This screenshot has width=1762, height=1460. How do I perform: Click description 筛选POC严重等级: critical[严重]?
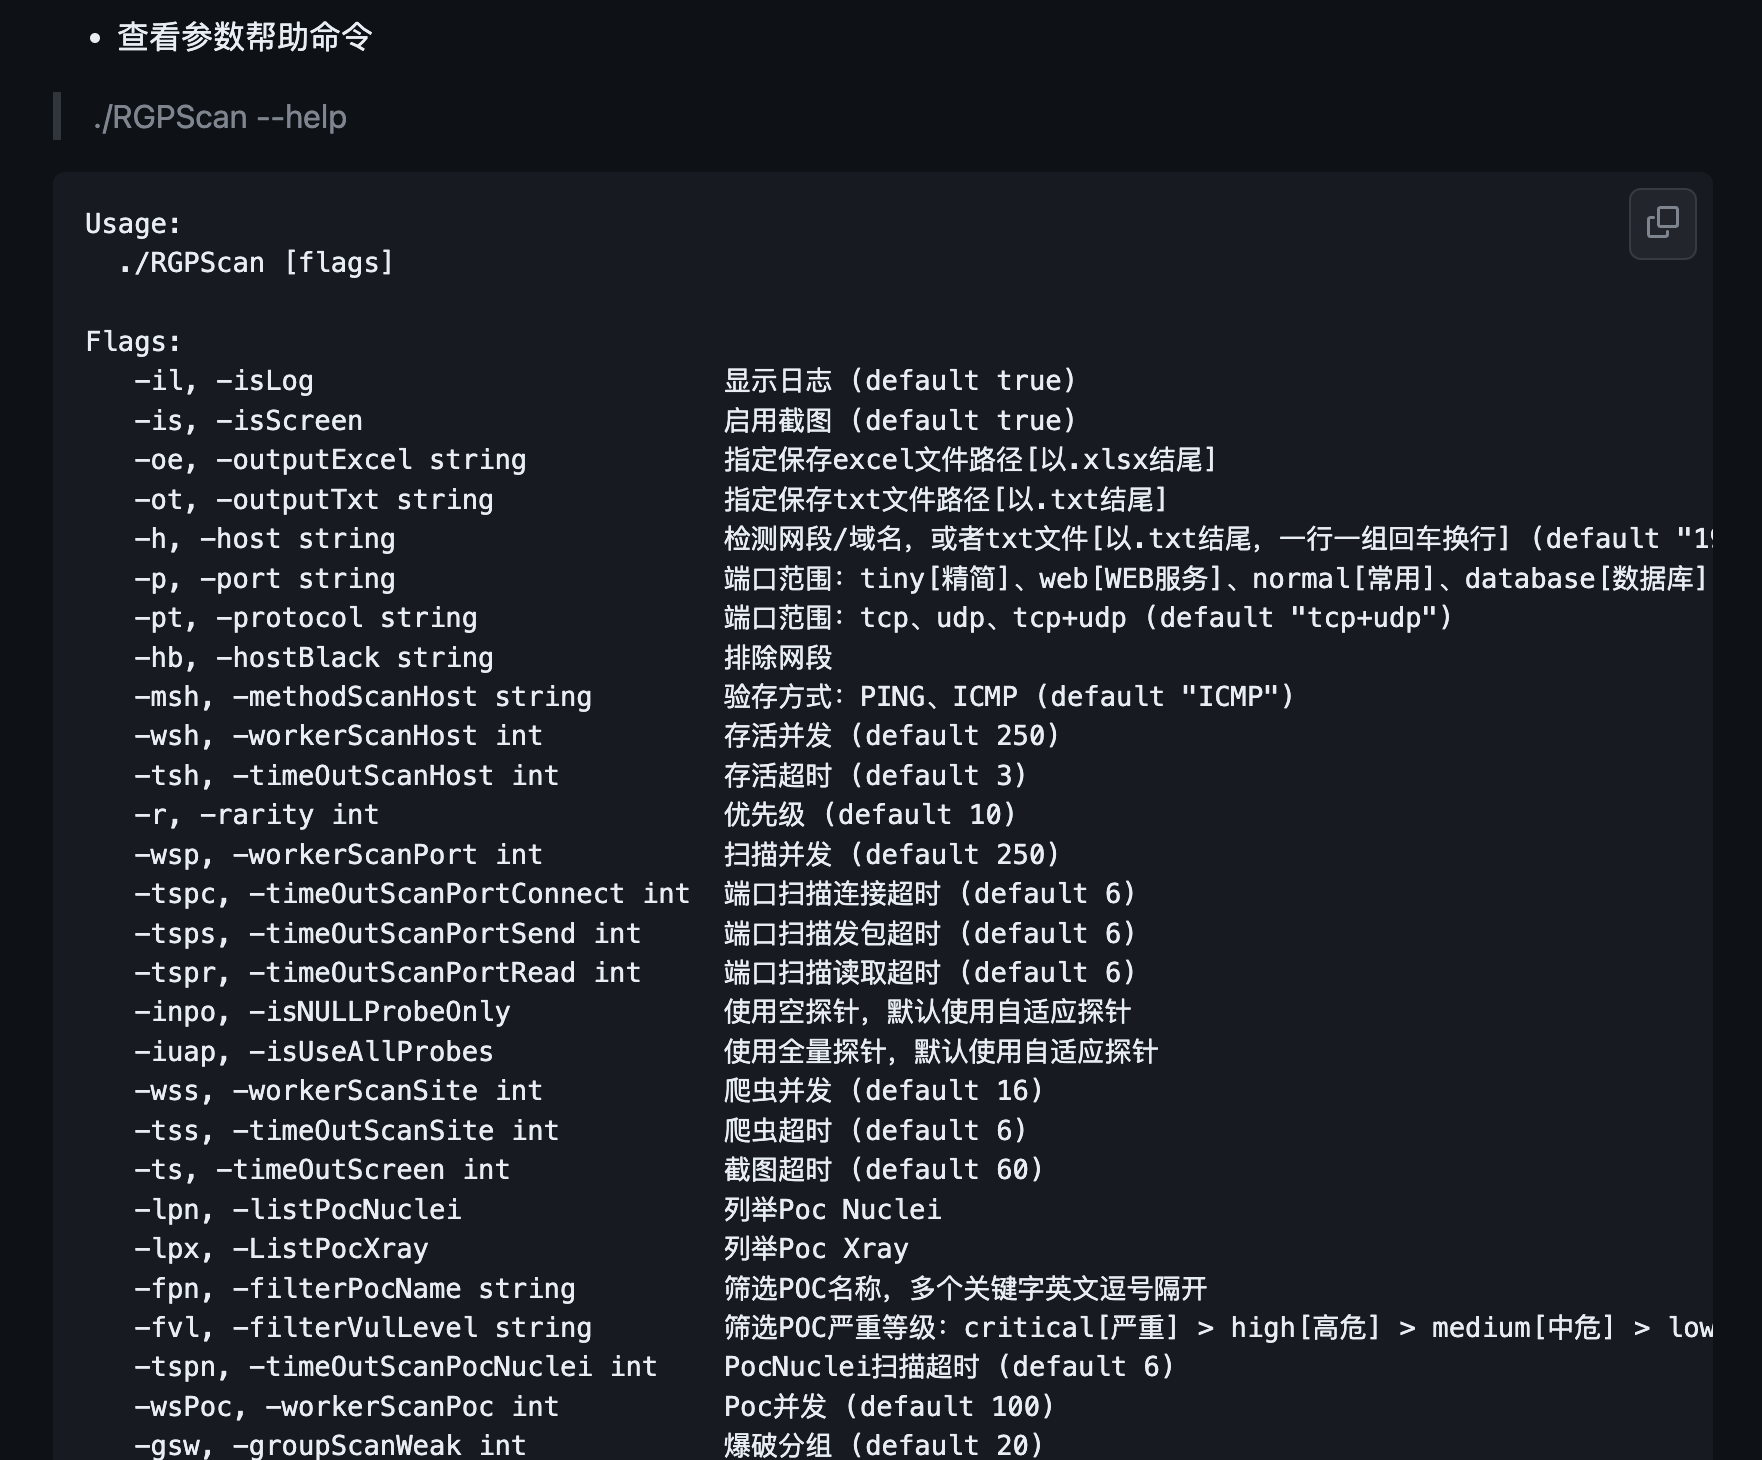point(1218,1328)
